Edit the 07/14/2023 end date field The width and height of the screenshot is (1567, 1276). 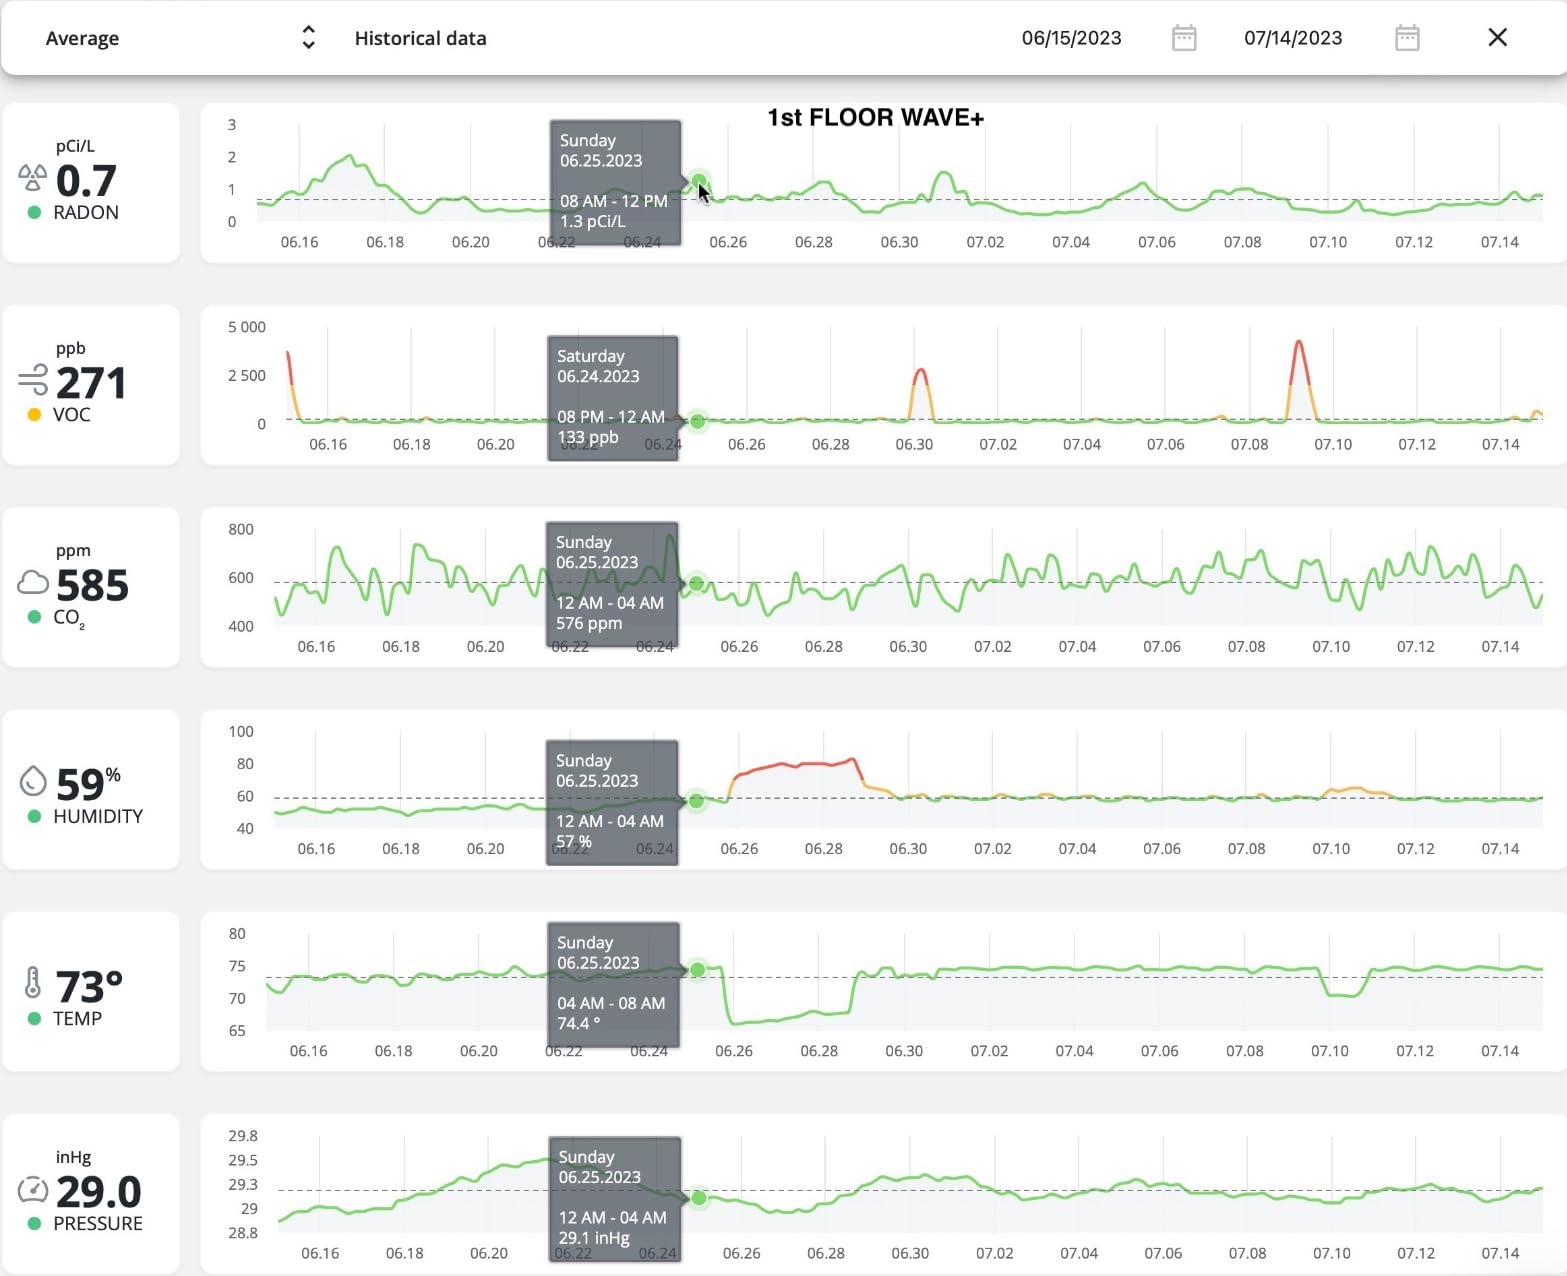(x=1292, y=38)
